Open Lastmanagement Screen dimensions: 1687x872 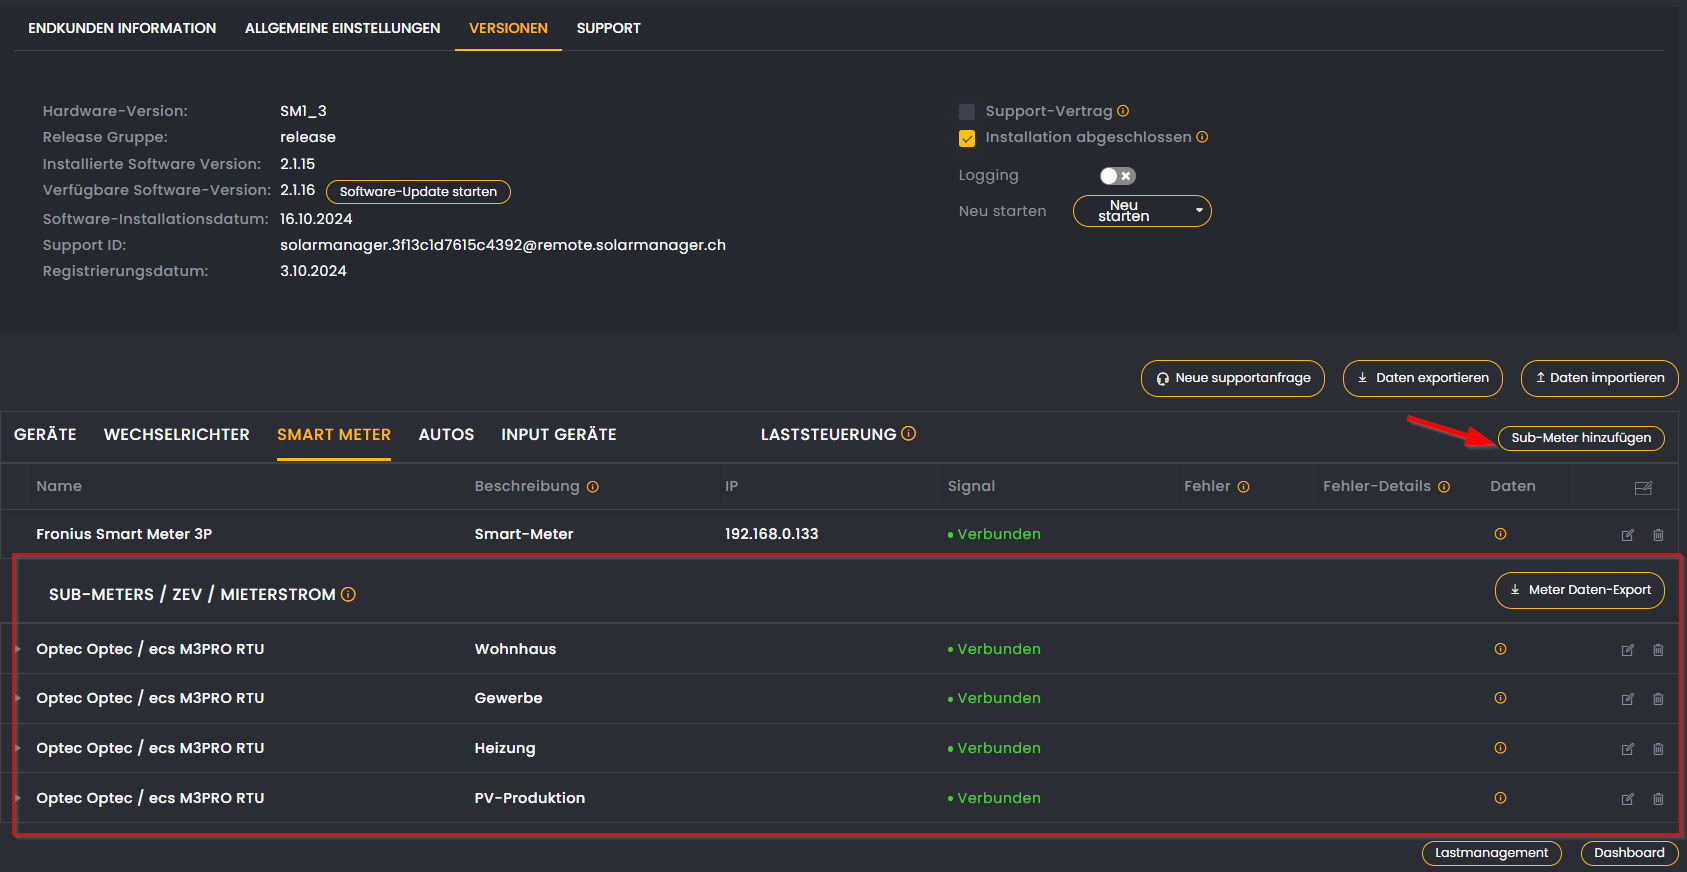(1492, 853)
